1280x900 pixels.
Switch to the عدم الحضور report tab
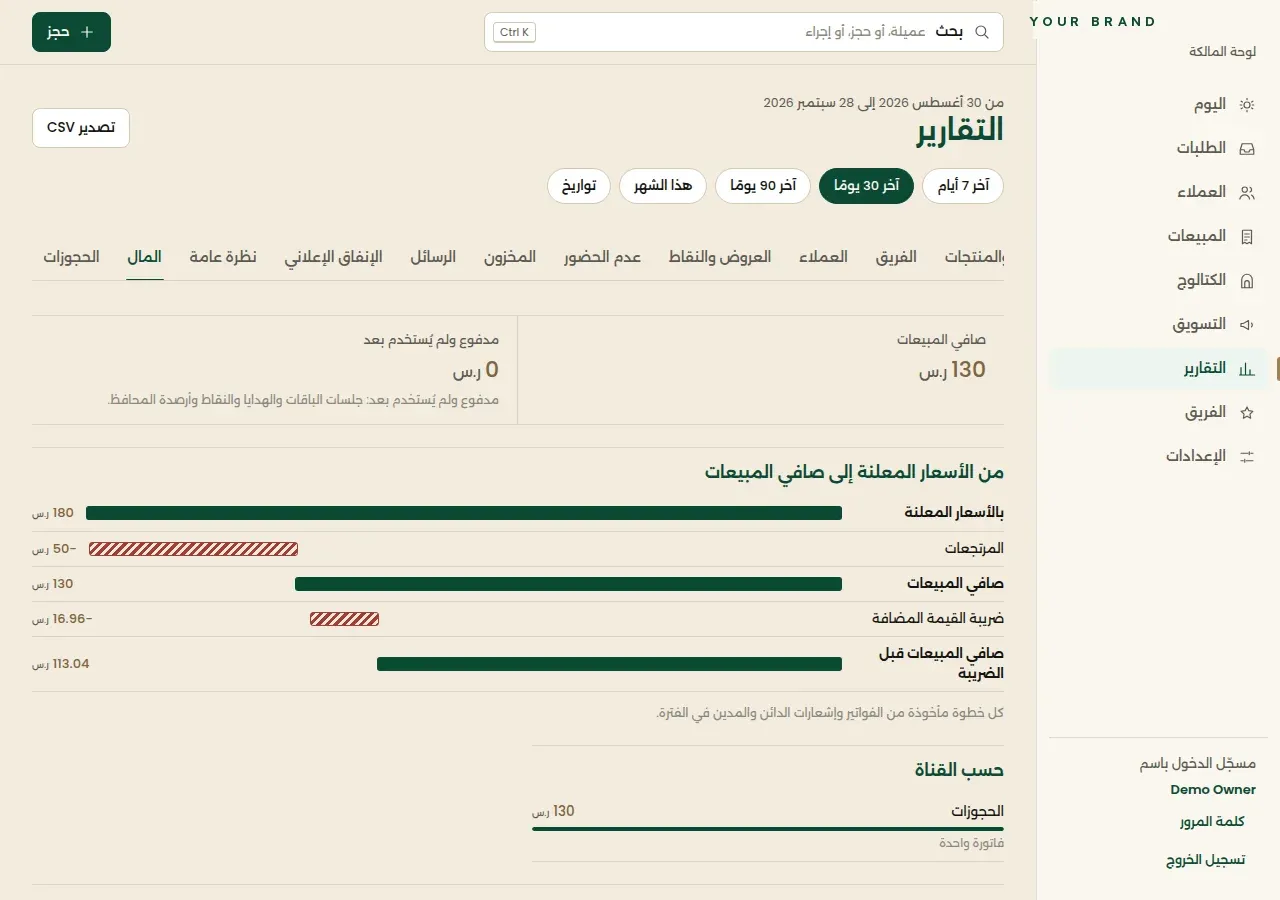coord(602,257)
